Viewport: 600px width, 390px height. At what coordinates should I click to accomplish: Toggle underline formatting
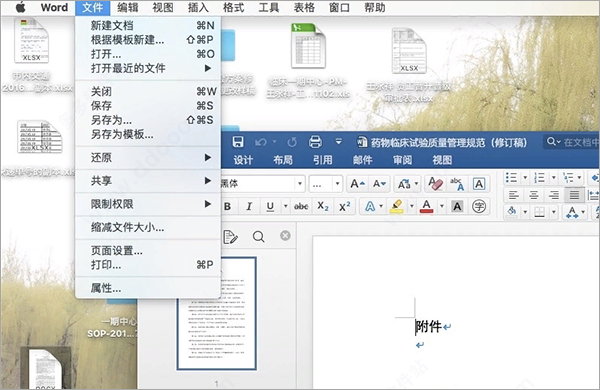tap(270, 207)
